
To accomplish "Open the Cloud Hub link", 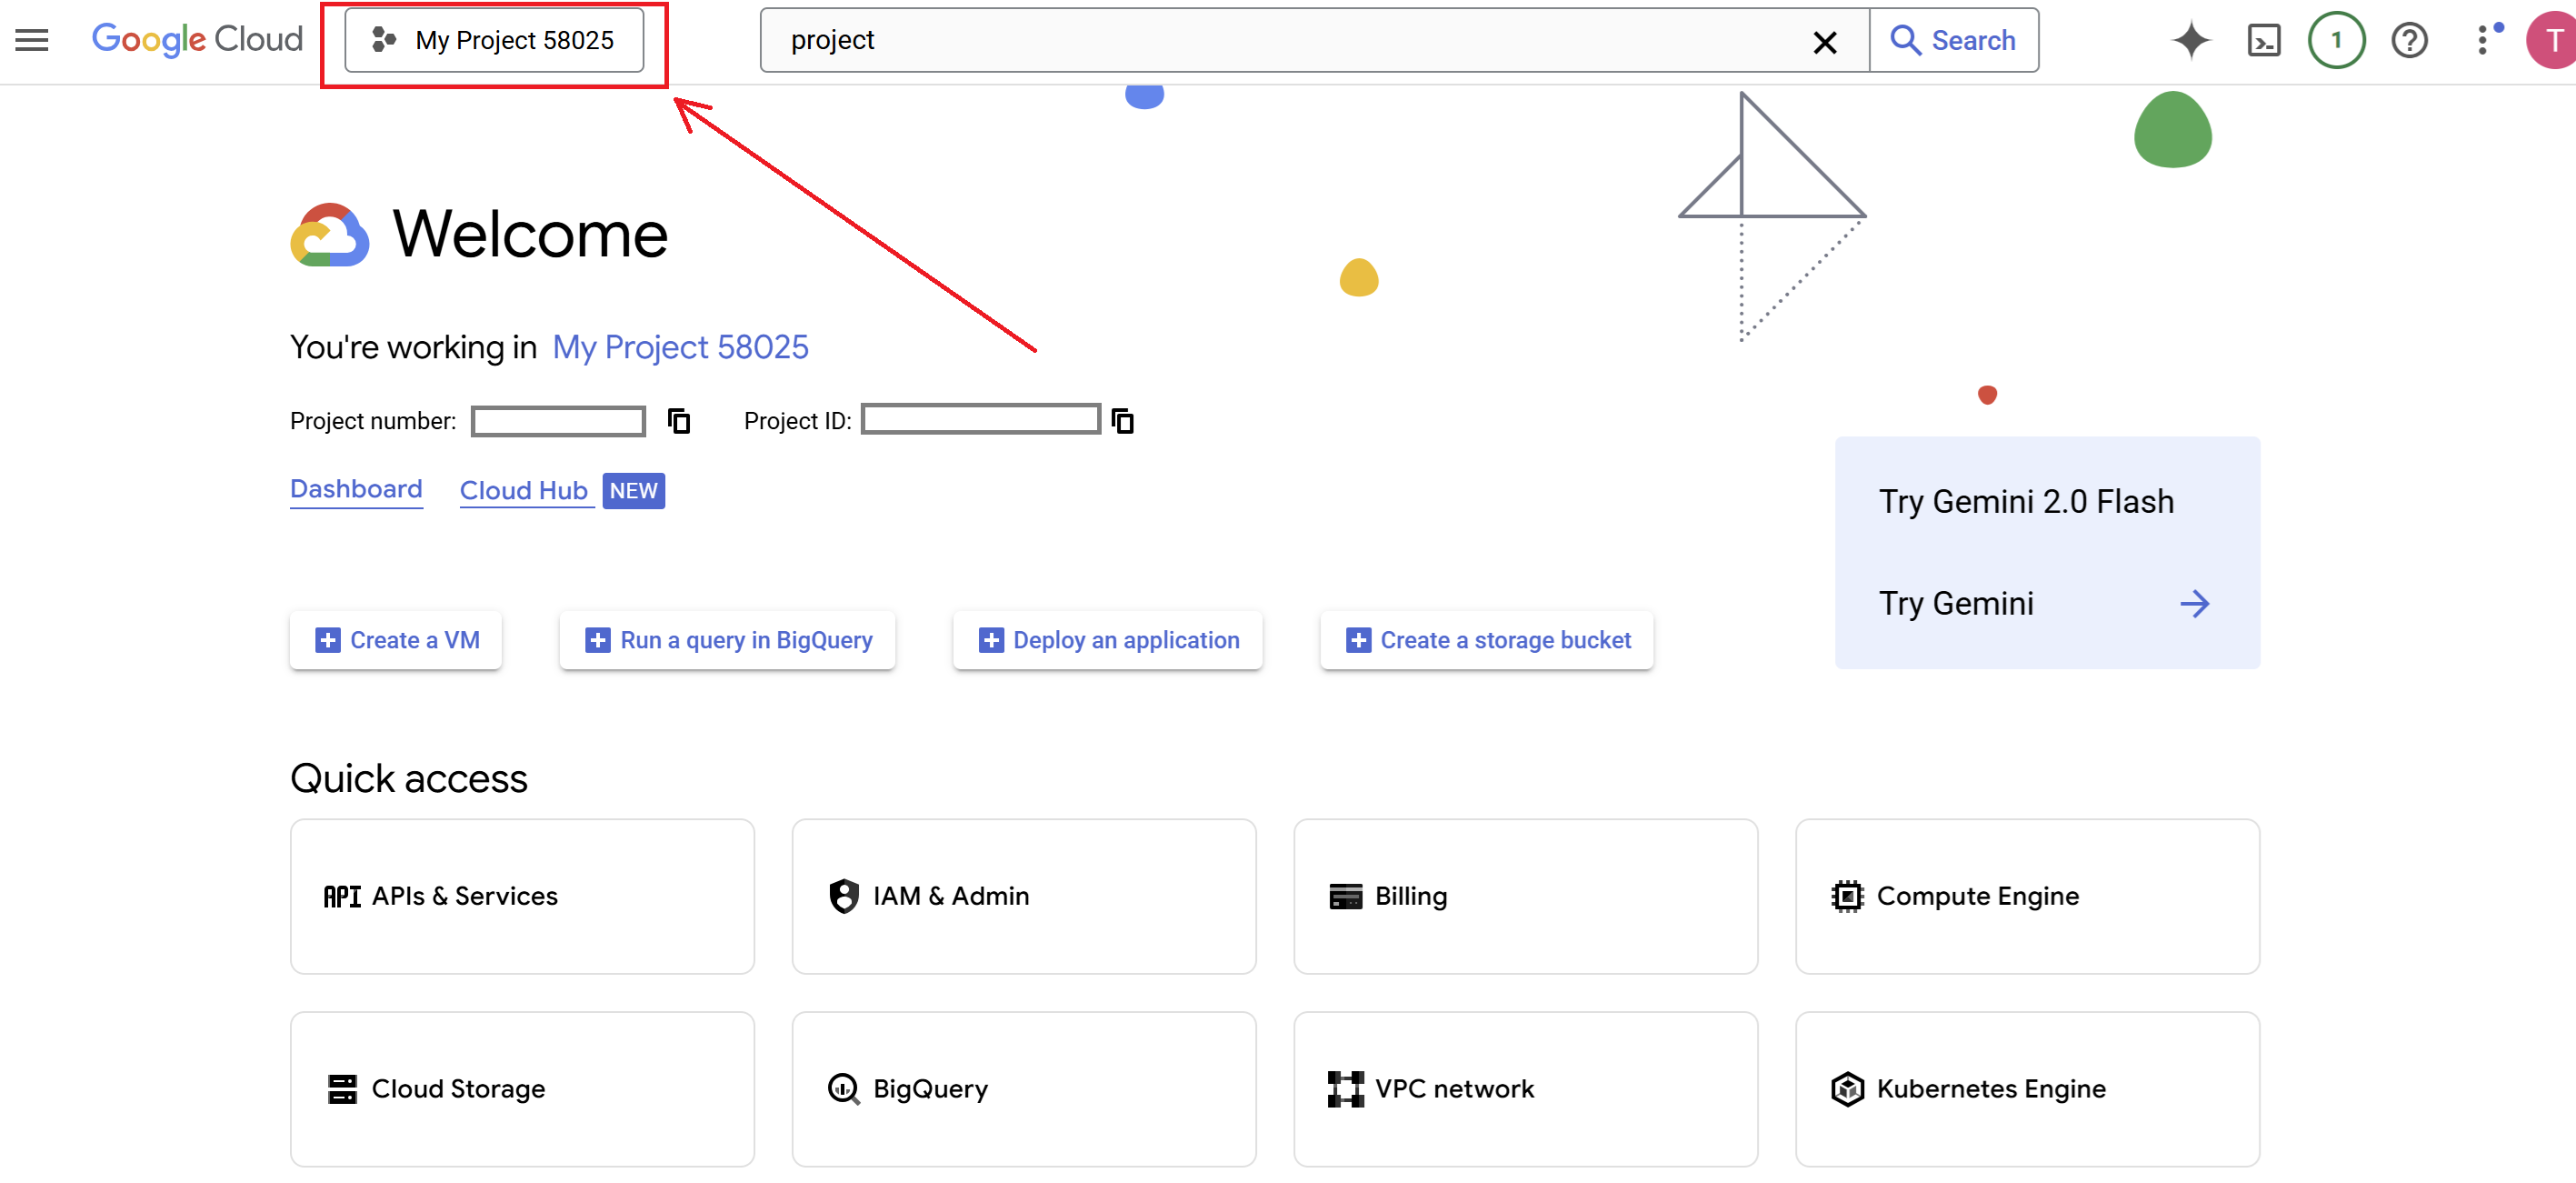I will point(523,490).
